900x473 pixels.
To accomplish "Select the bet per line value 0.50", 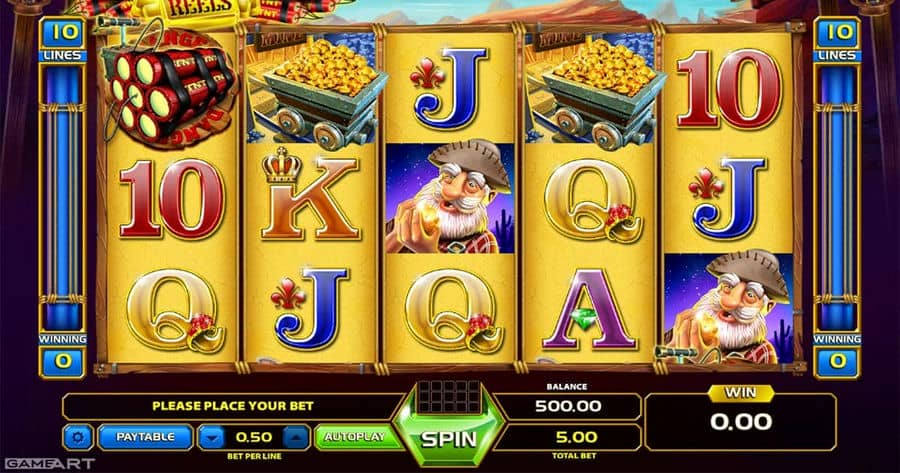I will pos(254,437).
